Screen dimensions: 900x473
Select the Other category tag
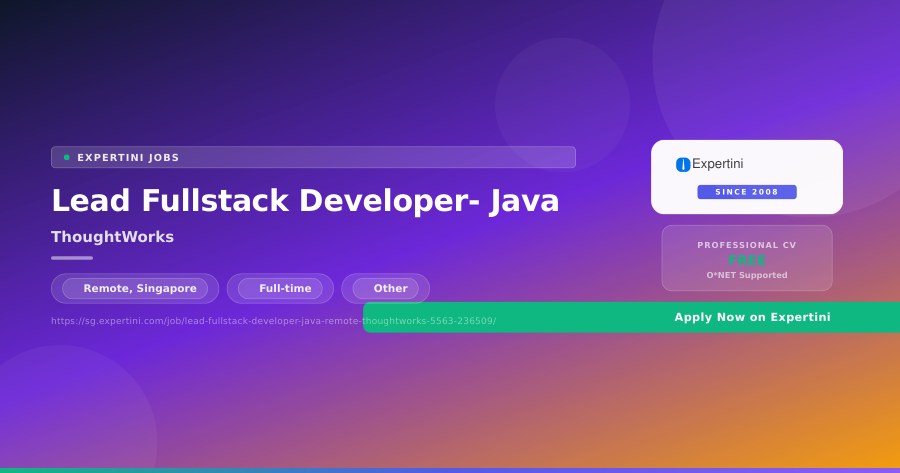[385, 288]
